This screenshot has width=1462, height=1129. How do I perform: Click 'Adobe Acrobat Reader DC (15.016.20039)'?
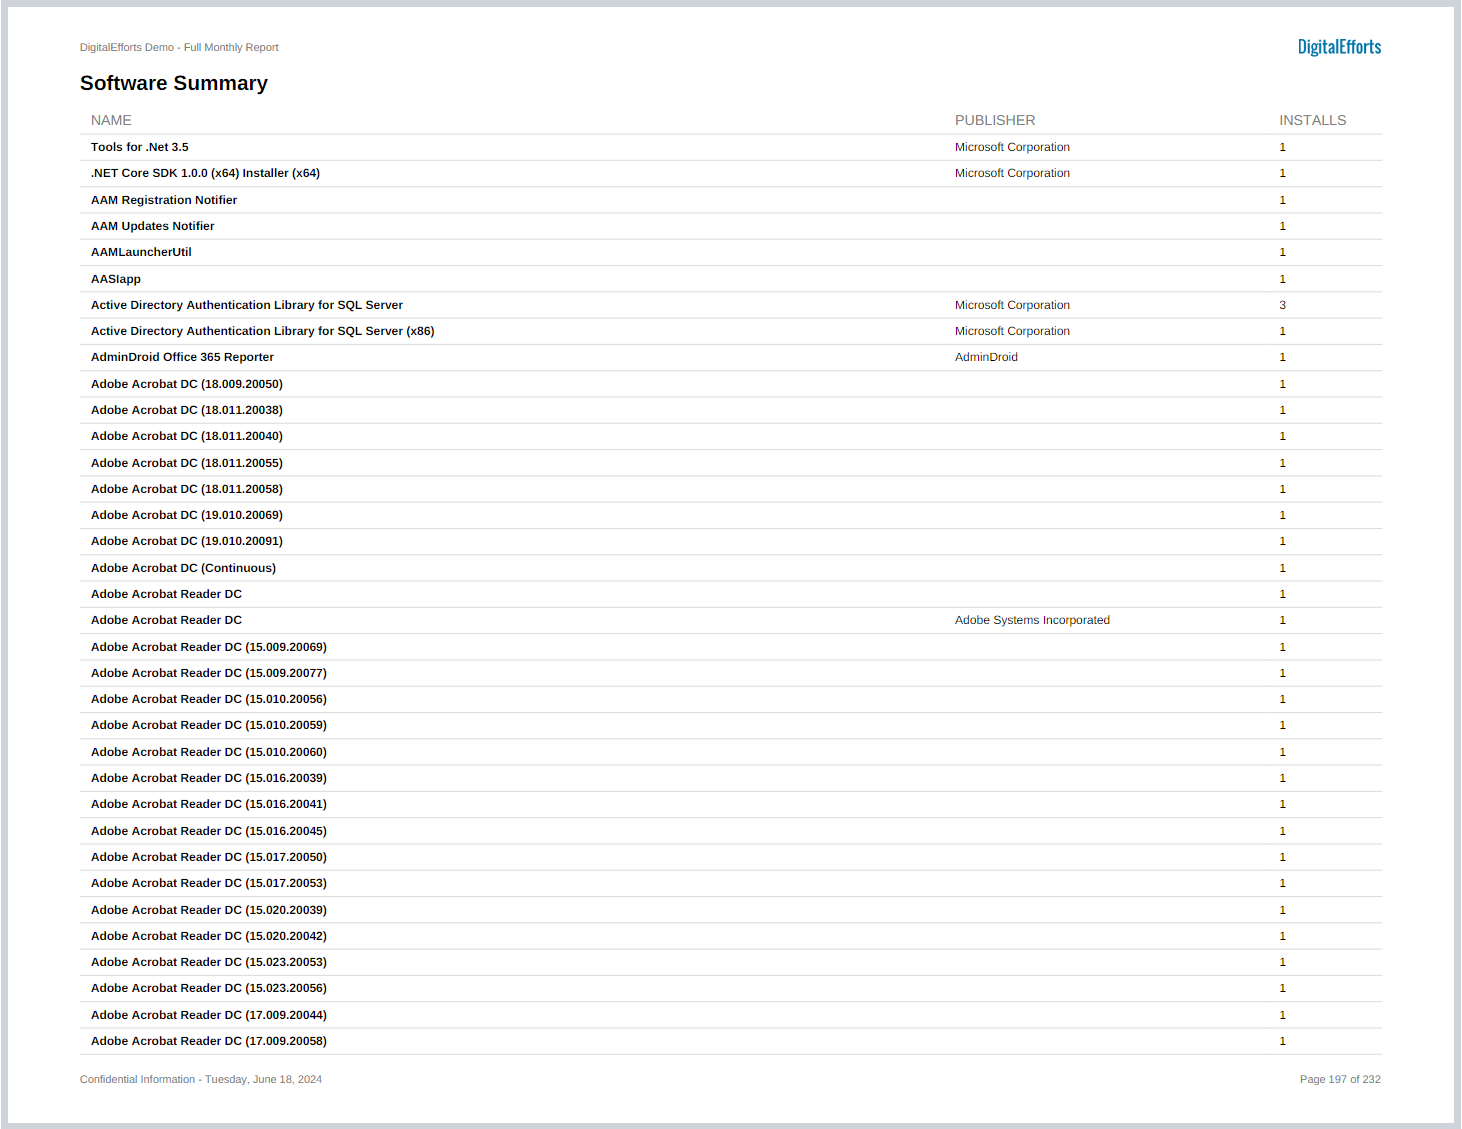coord(209,778)
